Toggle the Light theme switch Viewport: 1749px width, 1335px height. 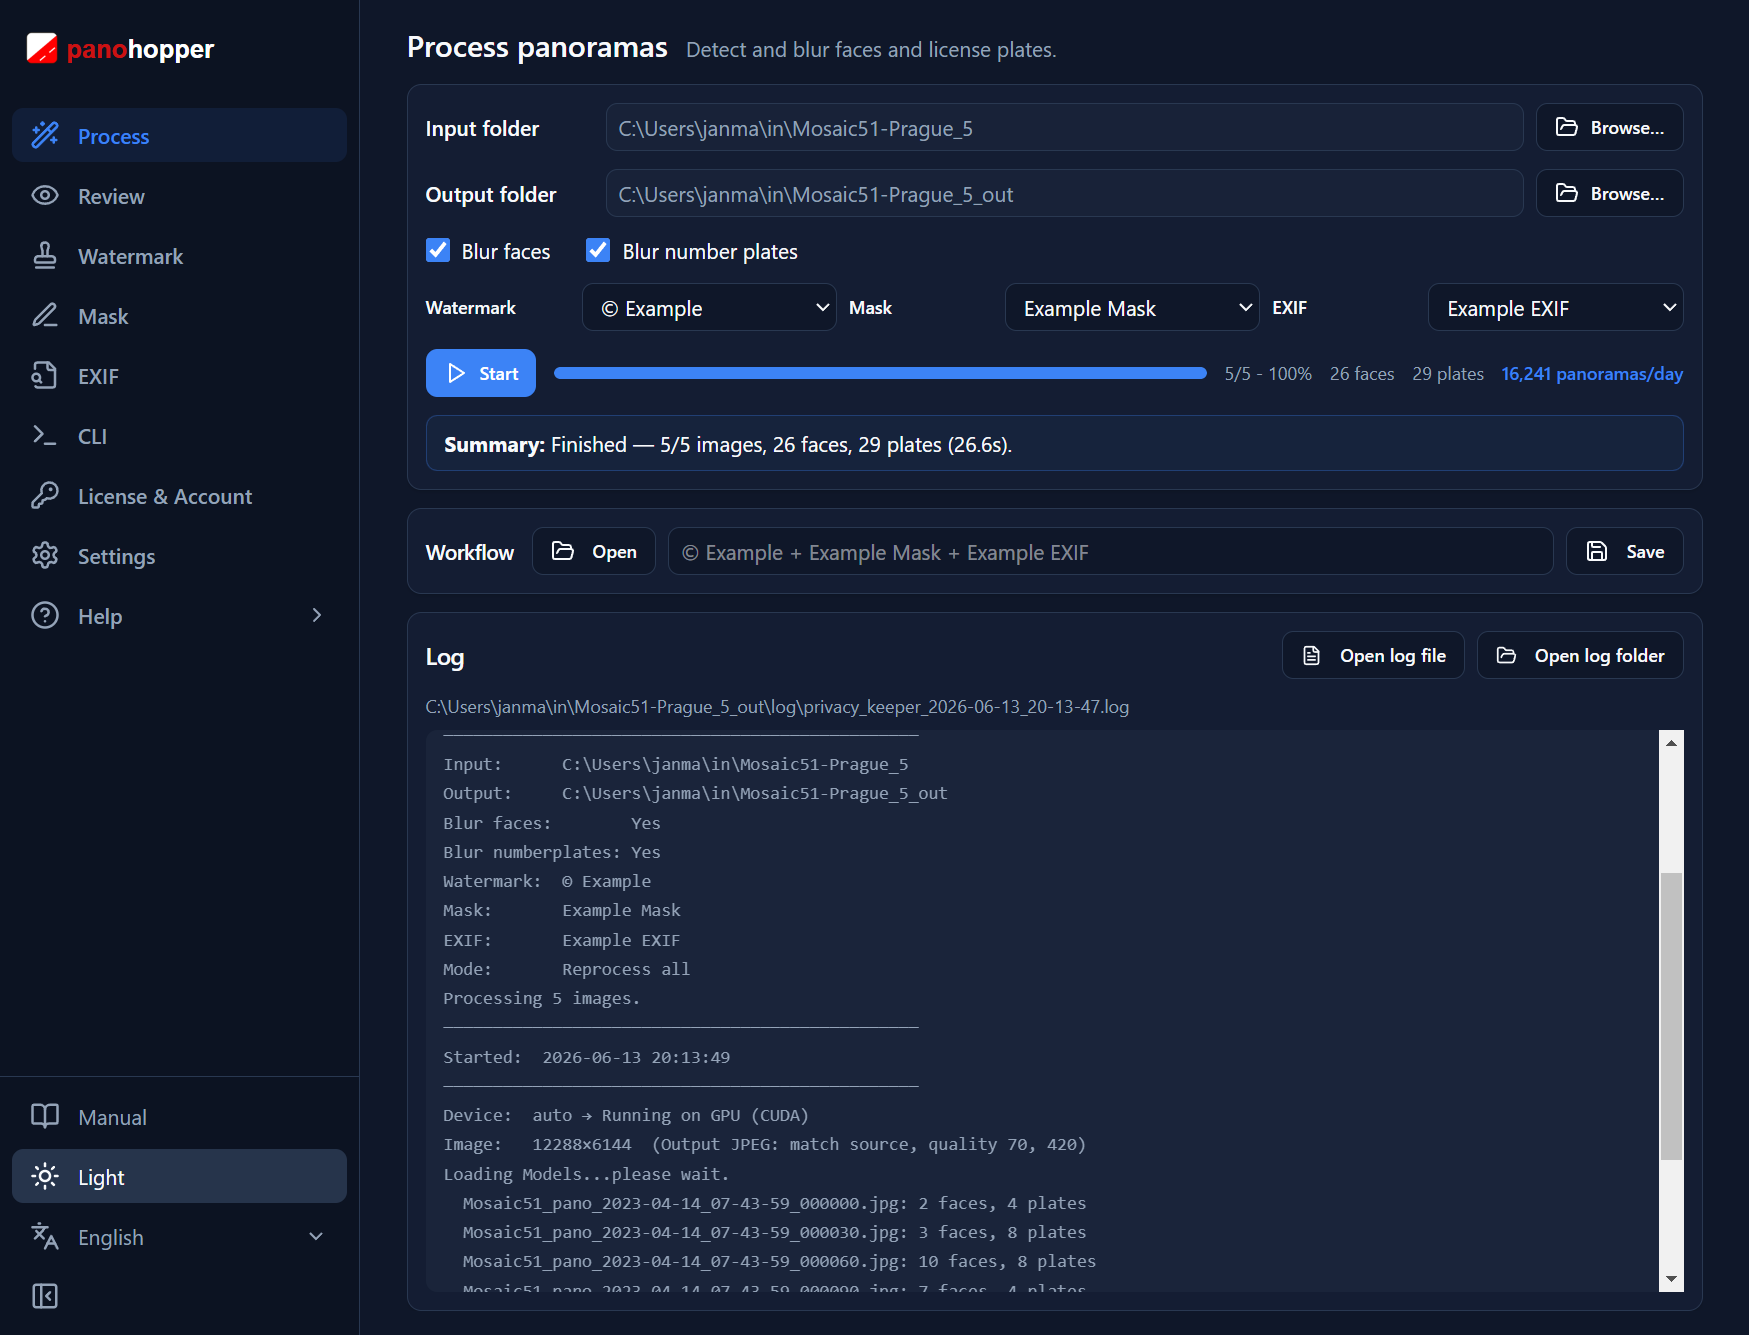[179, 1176]
